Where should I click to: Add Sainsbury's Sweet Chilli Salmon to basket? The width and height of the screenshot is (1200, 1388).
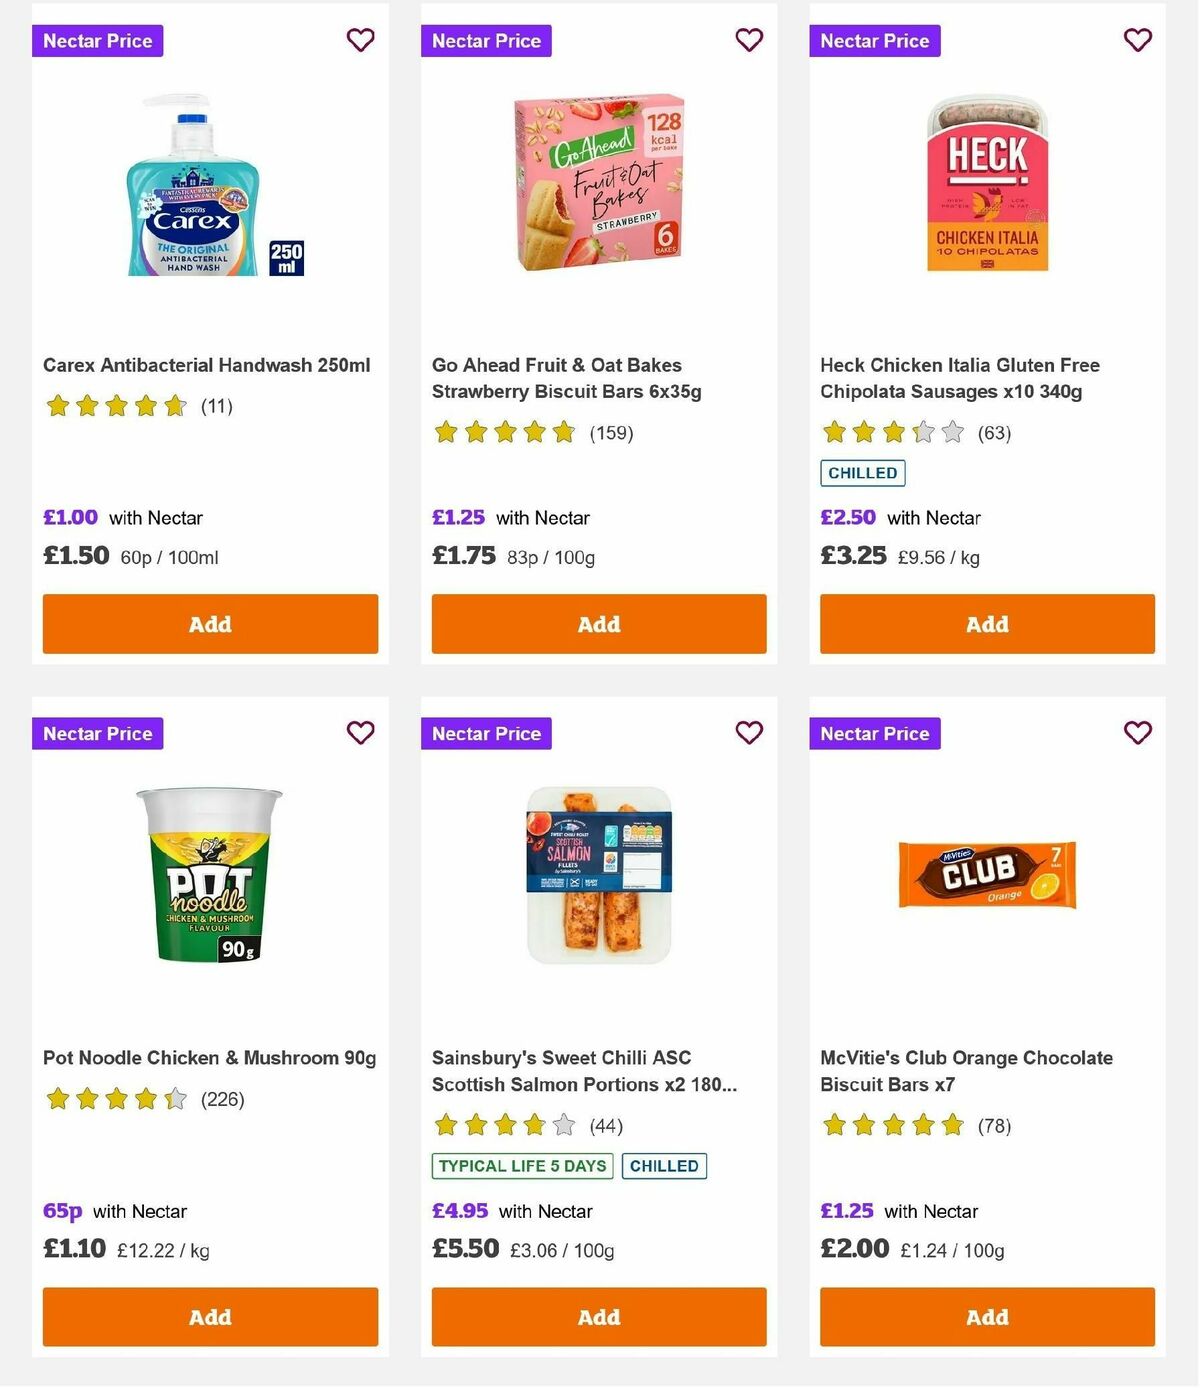tap(598, 1317)
